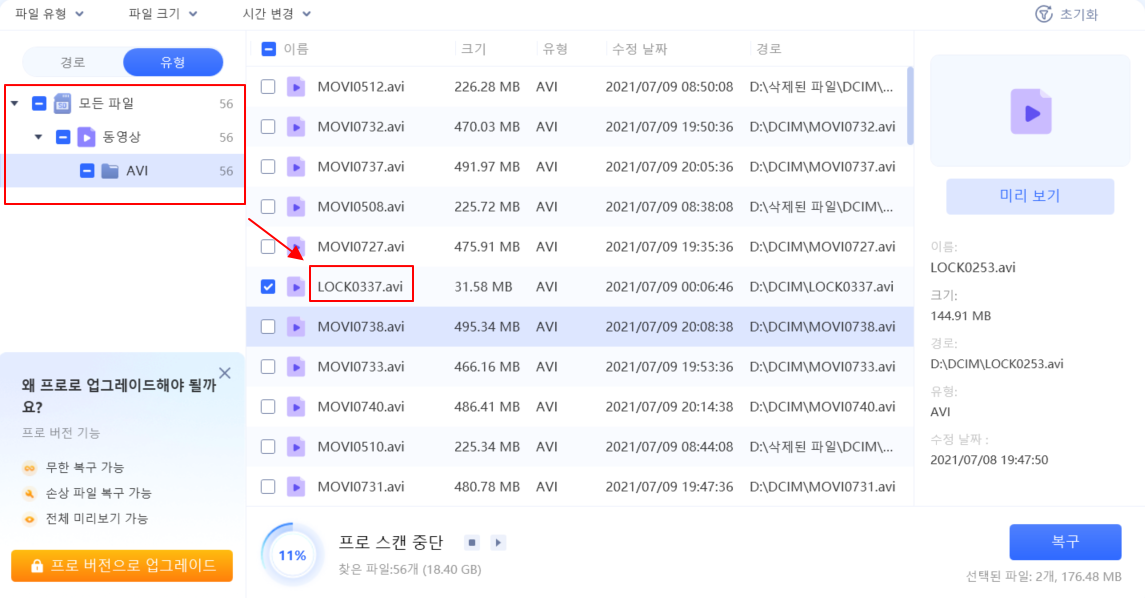The image size is (1145, 598).
Task: Click the video file icon for LOCK0337.avi
Action: [x=296, y=287]
